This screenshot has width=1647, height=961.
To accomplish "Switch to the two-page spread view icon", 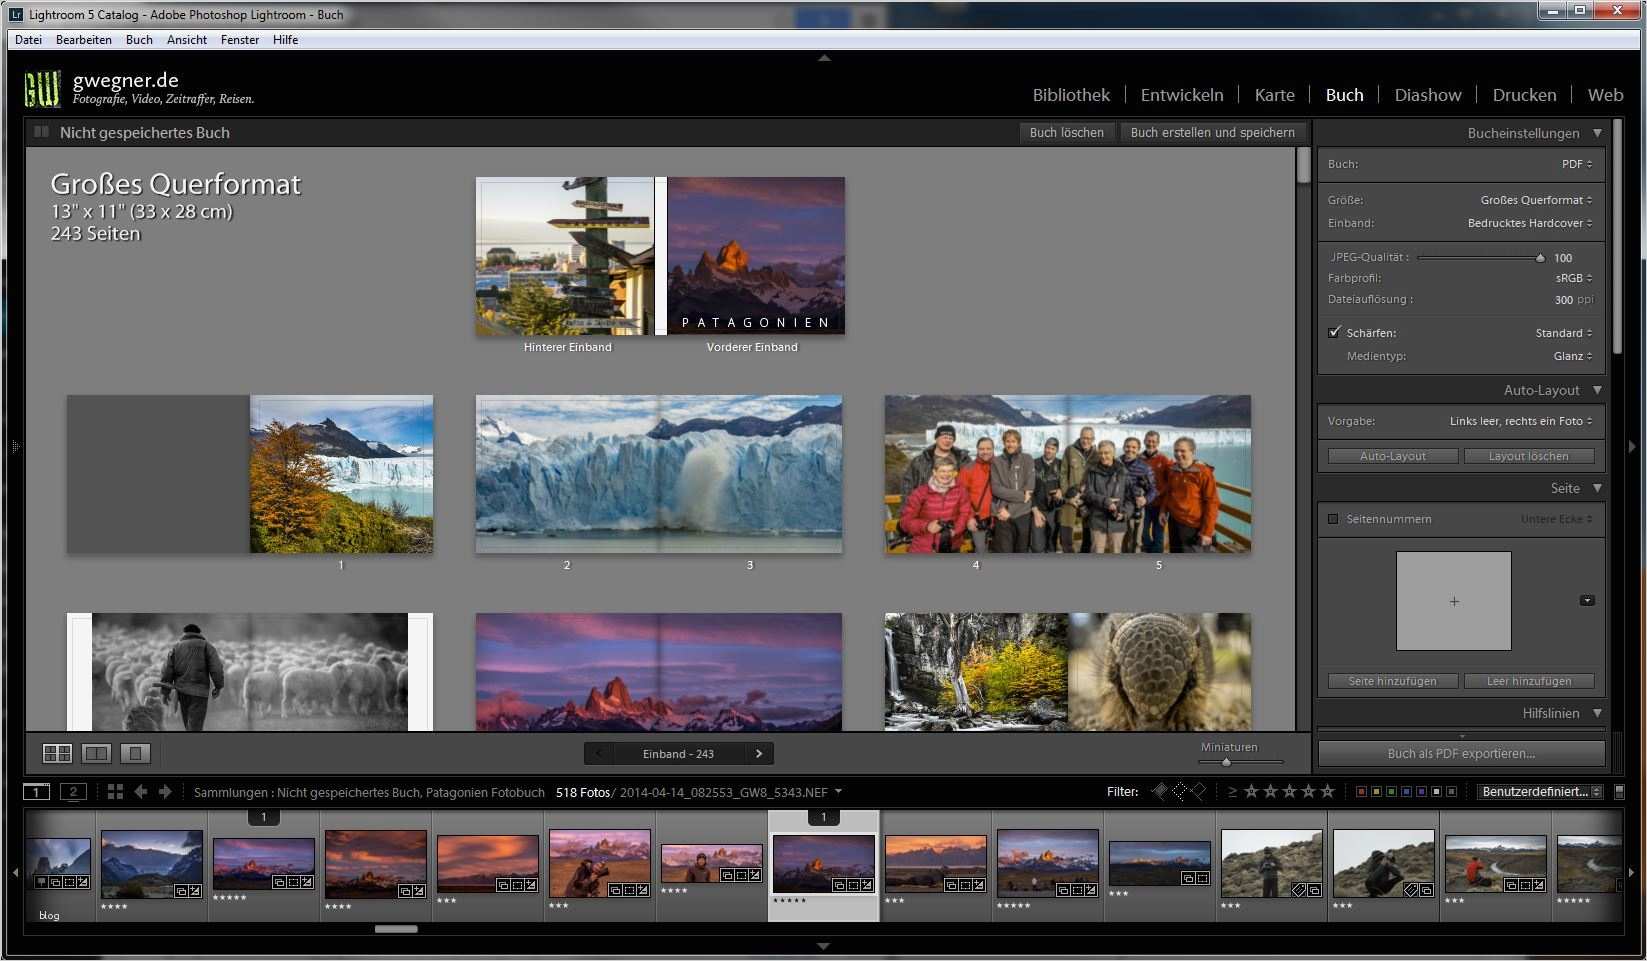I will point(96,753).
